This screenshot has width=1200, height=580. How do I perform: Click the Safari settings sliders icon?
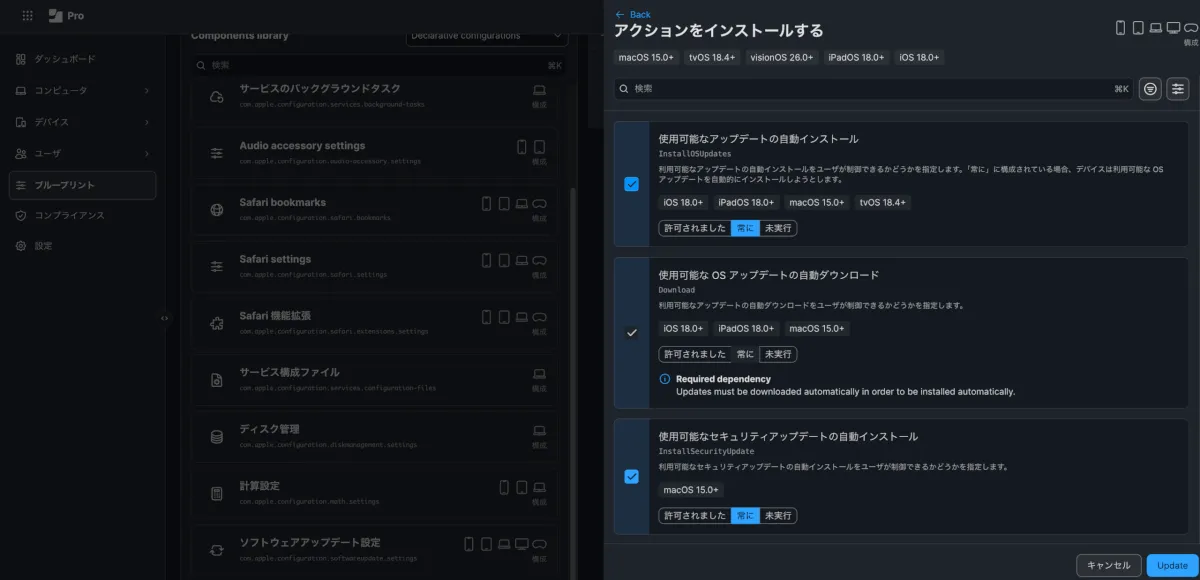[216, 266]
